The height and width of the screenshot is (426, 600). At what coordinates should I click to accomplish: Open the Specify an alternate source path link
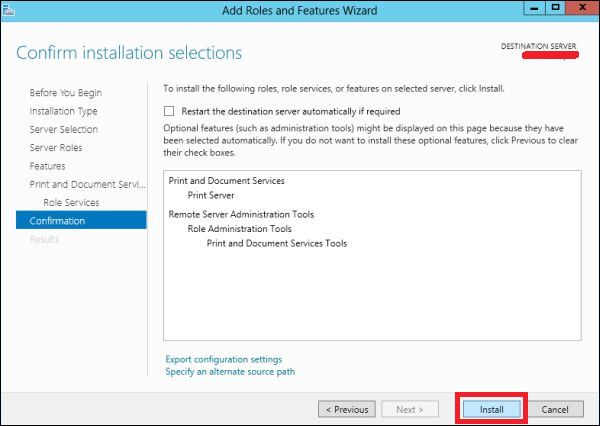click(x=230, y=372)
